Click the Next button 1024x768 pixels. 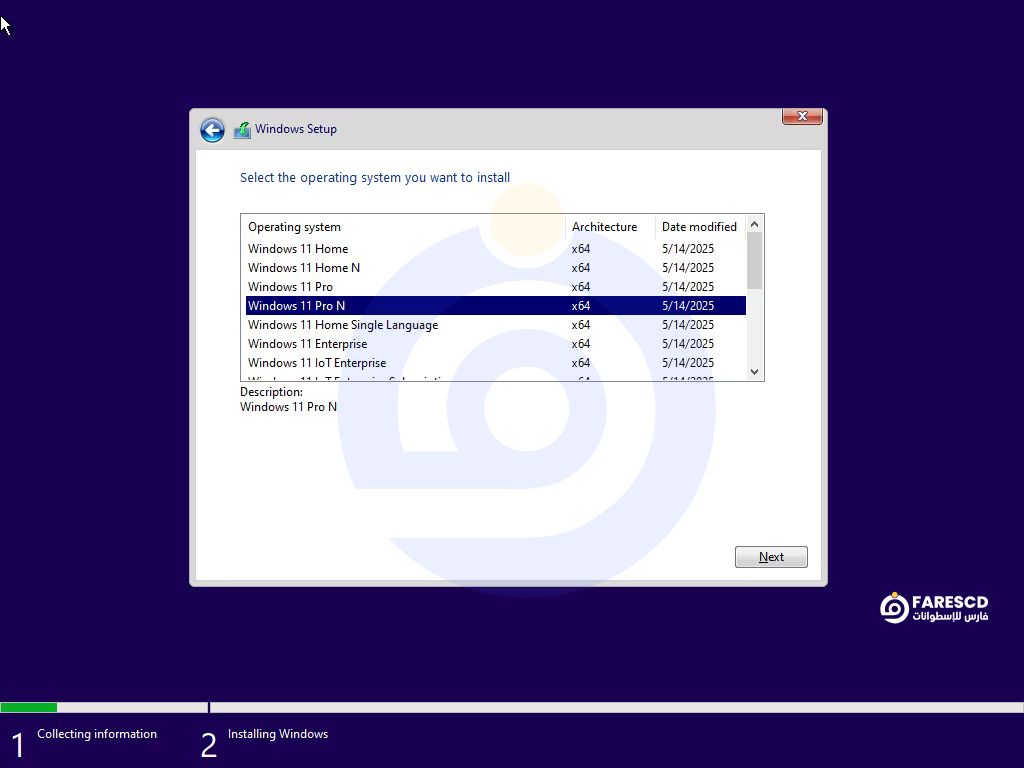click(771, 557)
